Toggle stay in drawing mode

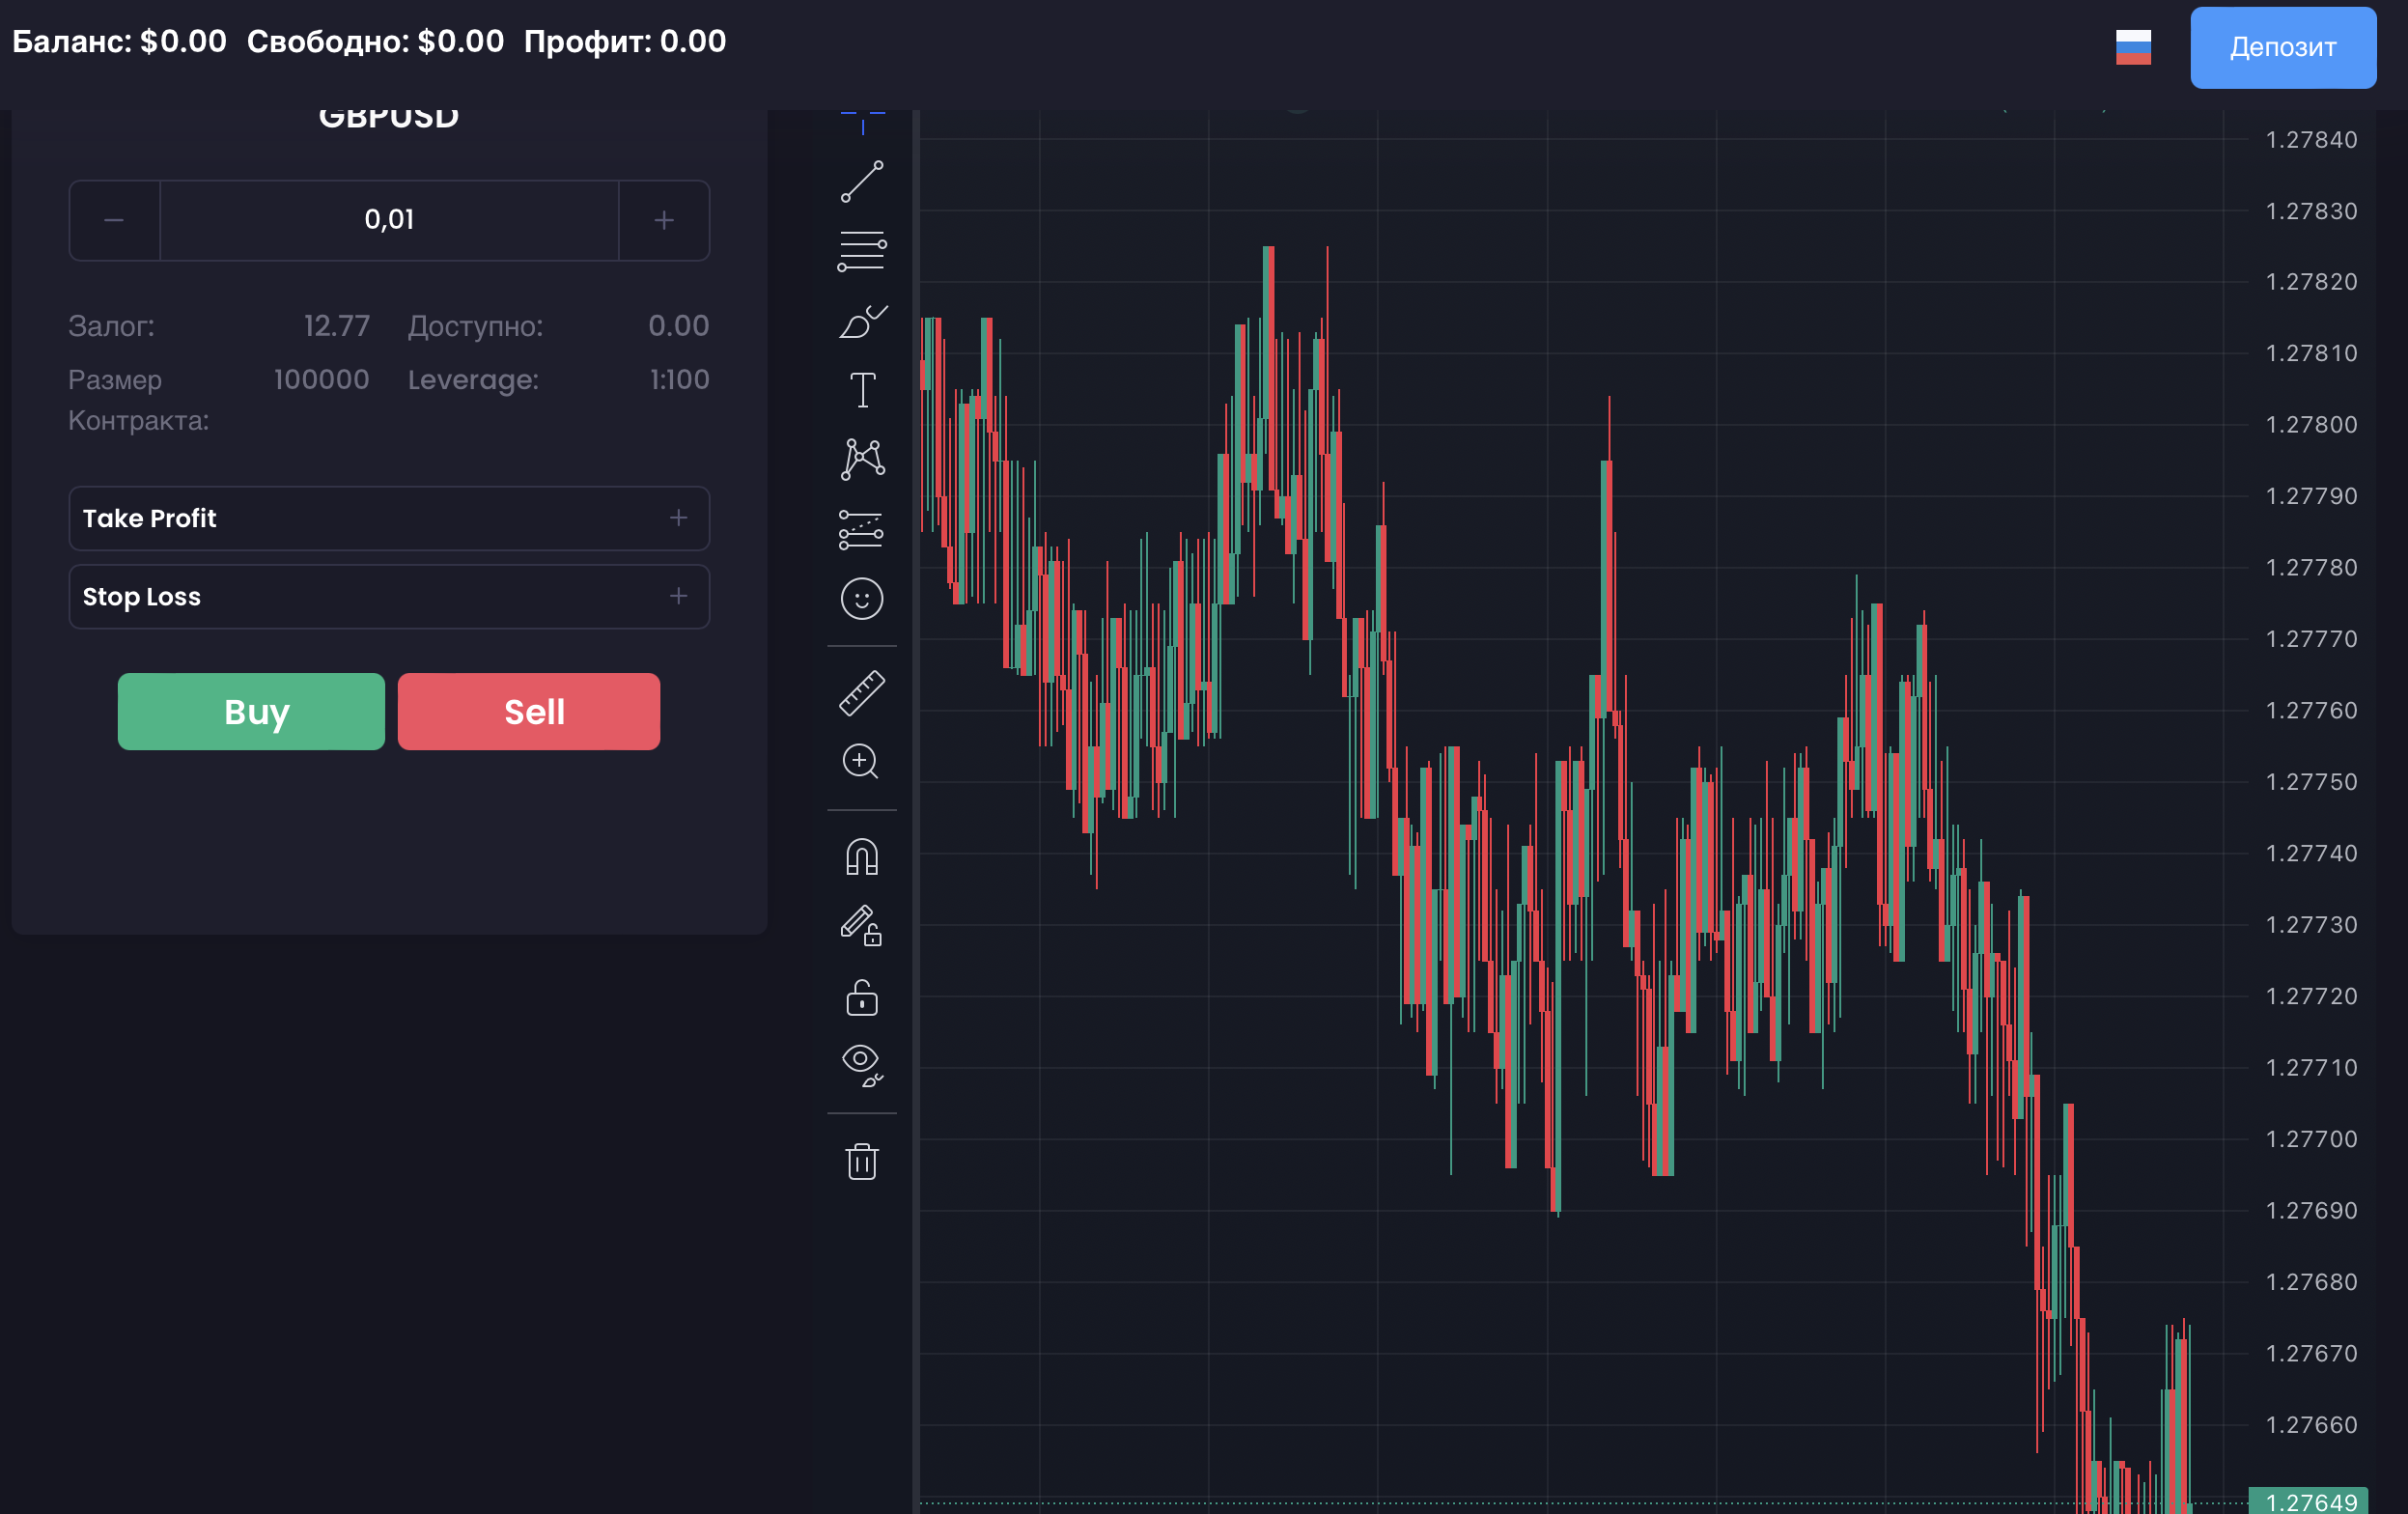tap(862, 925)
